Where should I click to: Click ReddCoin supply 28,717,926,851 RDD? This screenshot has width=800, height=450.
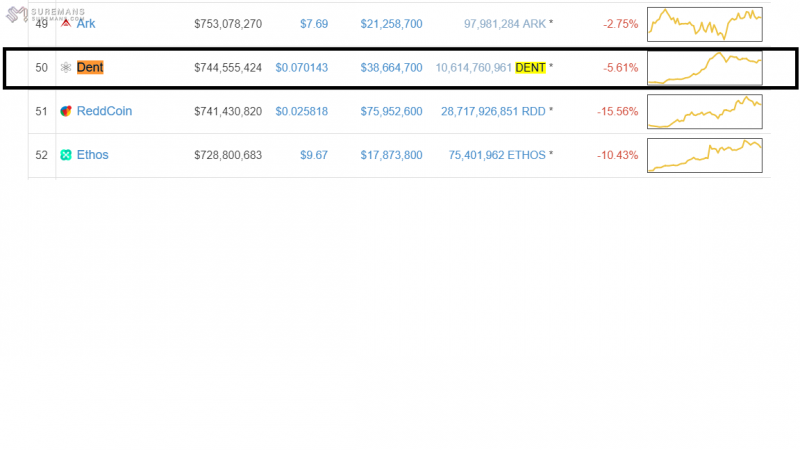click(493, 112)
